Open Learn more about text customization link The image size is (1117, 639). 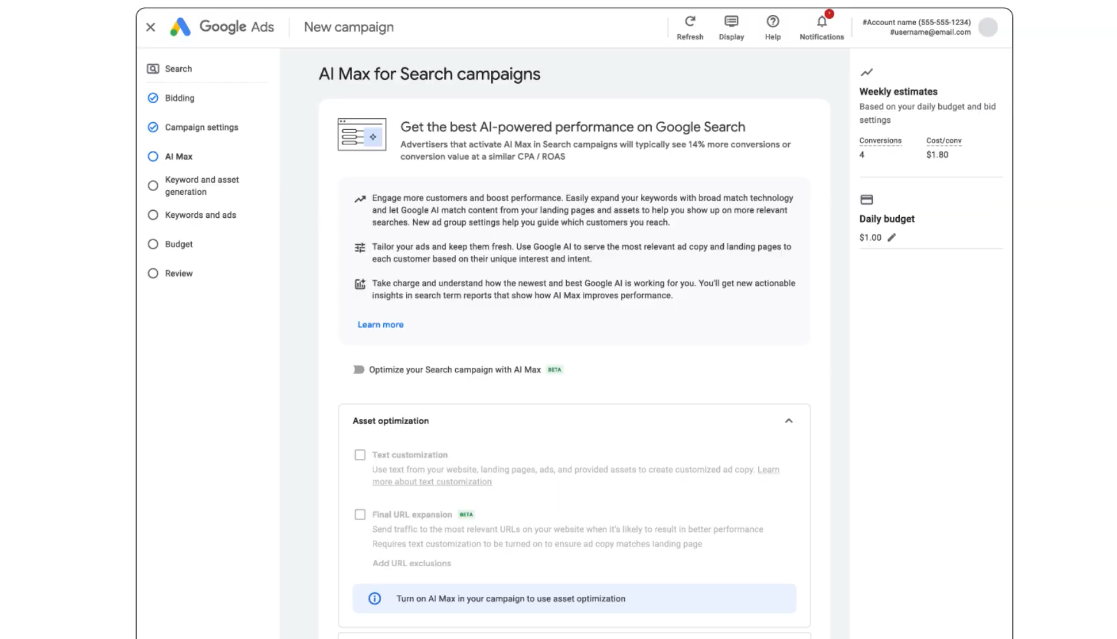(432, 482)
